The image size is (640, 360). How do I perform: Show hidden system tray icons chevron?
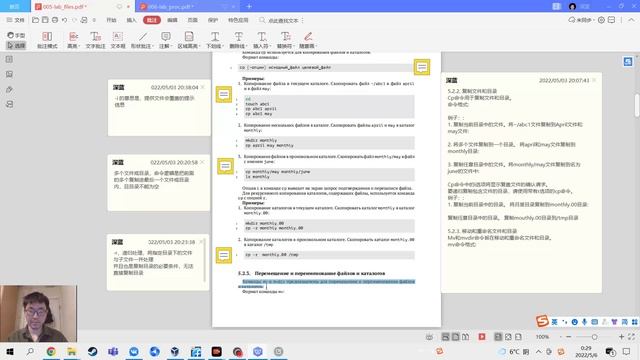click(x=538, y=351)
